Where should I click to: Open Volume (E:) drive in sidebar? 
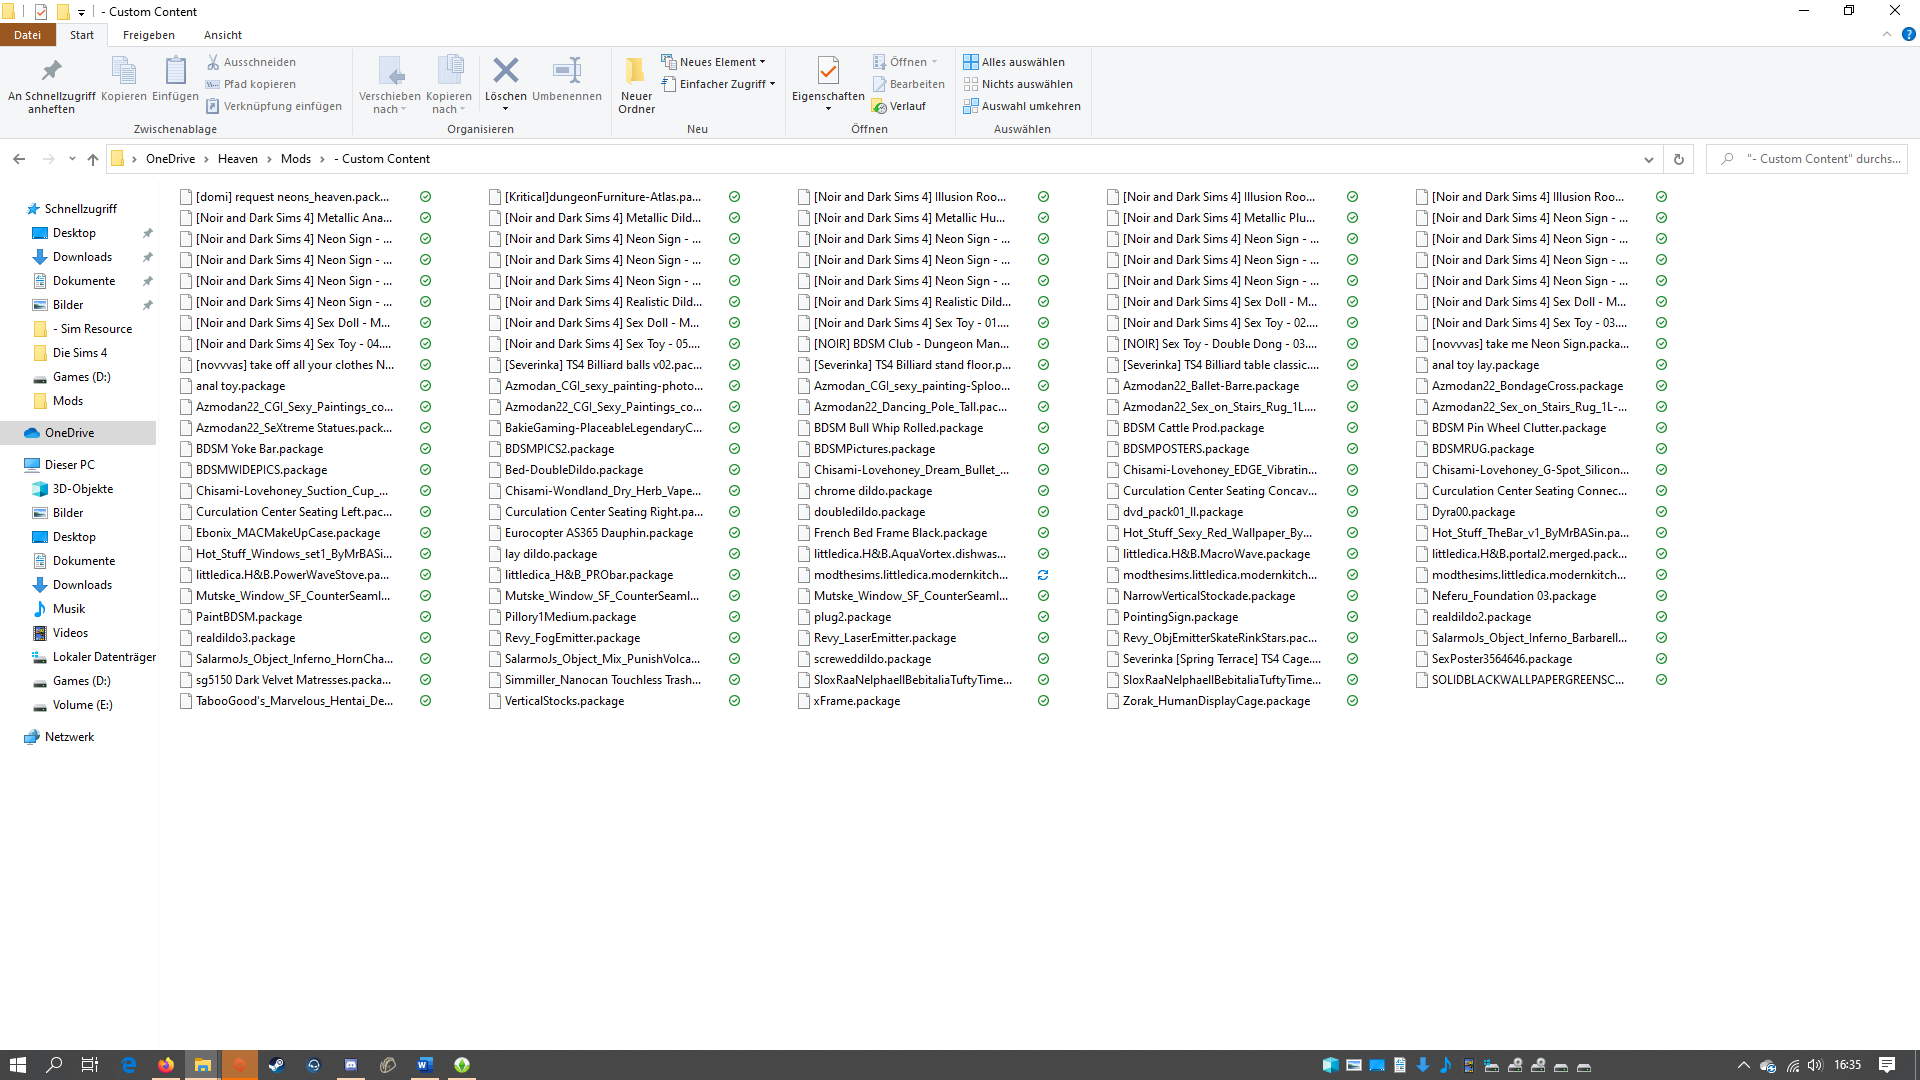point(82,705)
